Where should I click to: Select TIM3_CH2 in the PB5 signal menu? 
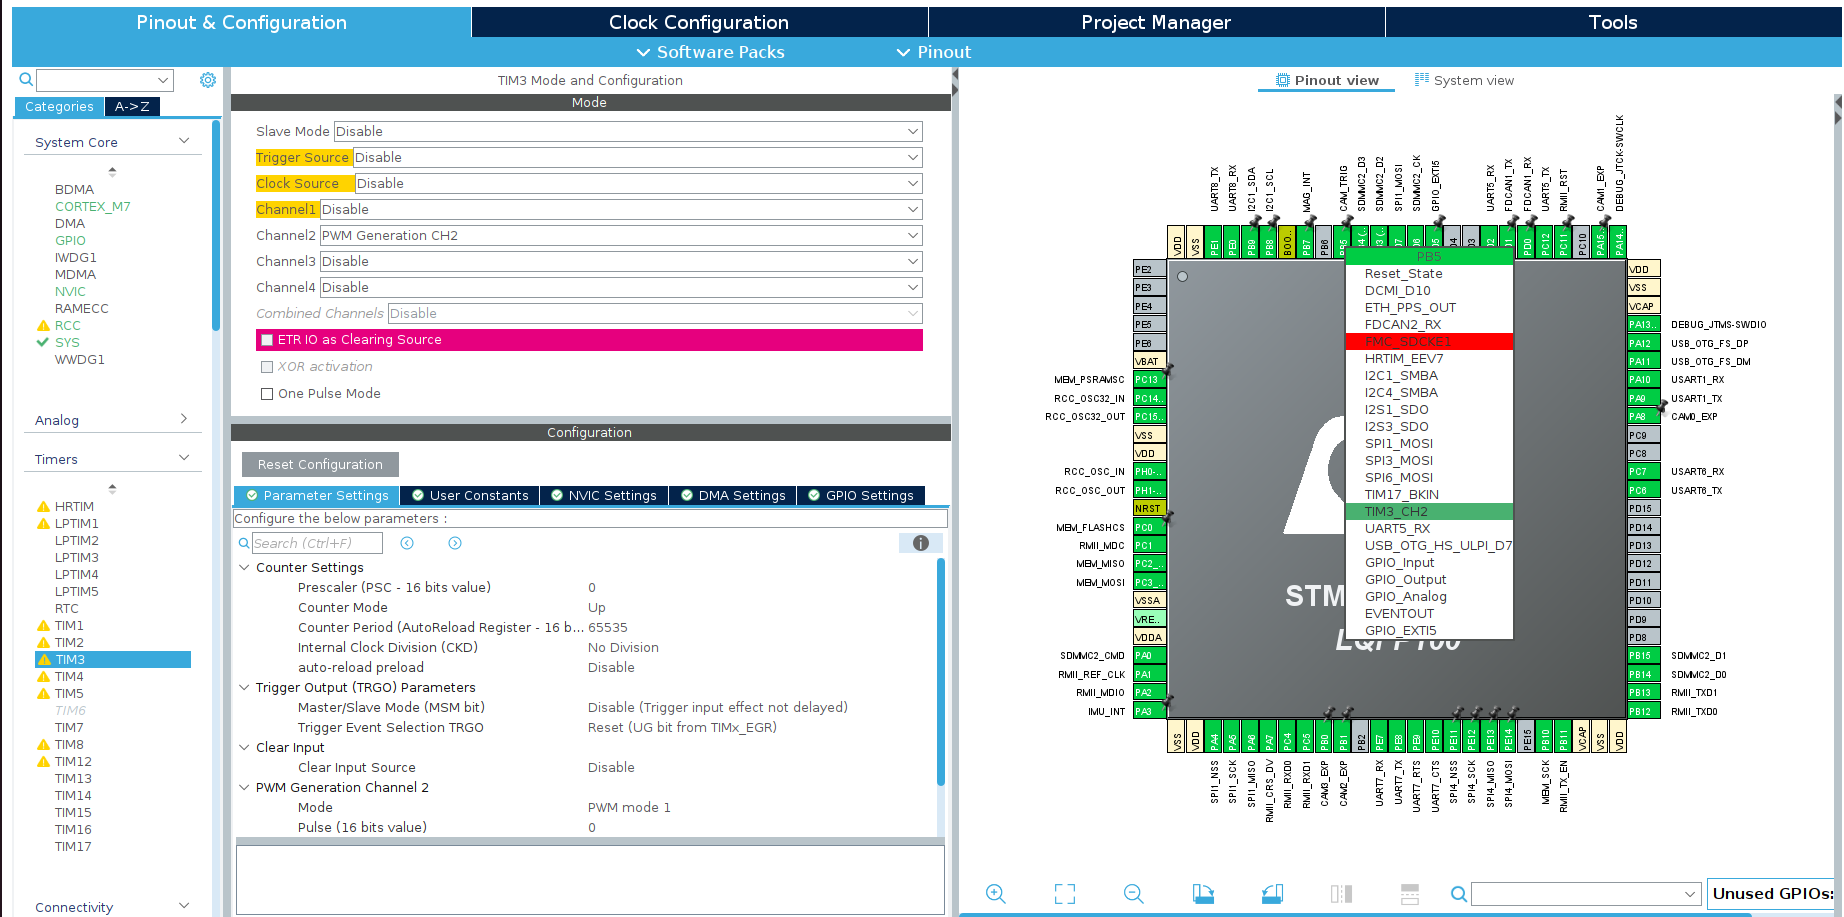[1395, 511]
